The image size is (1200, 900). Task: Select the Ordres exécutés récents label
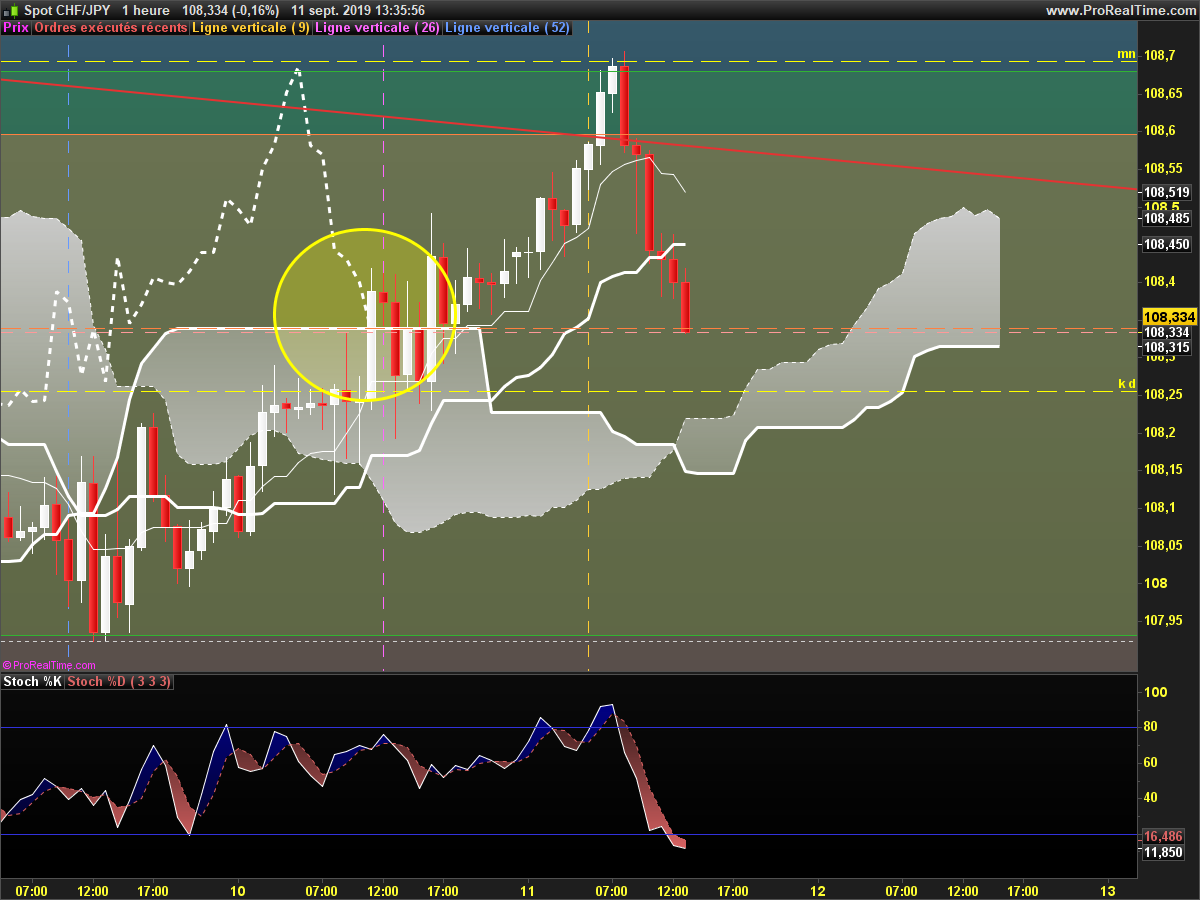110,28
